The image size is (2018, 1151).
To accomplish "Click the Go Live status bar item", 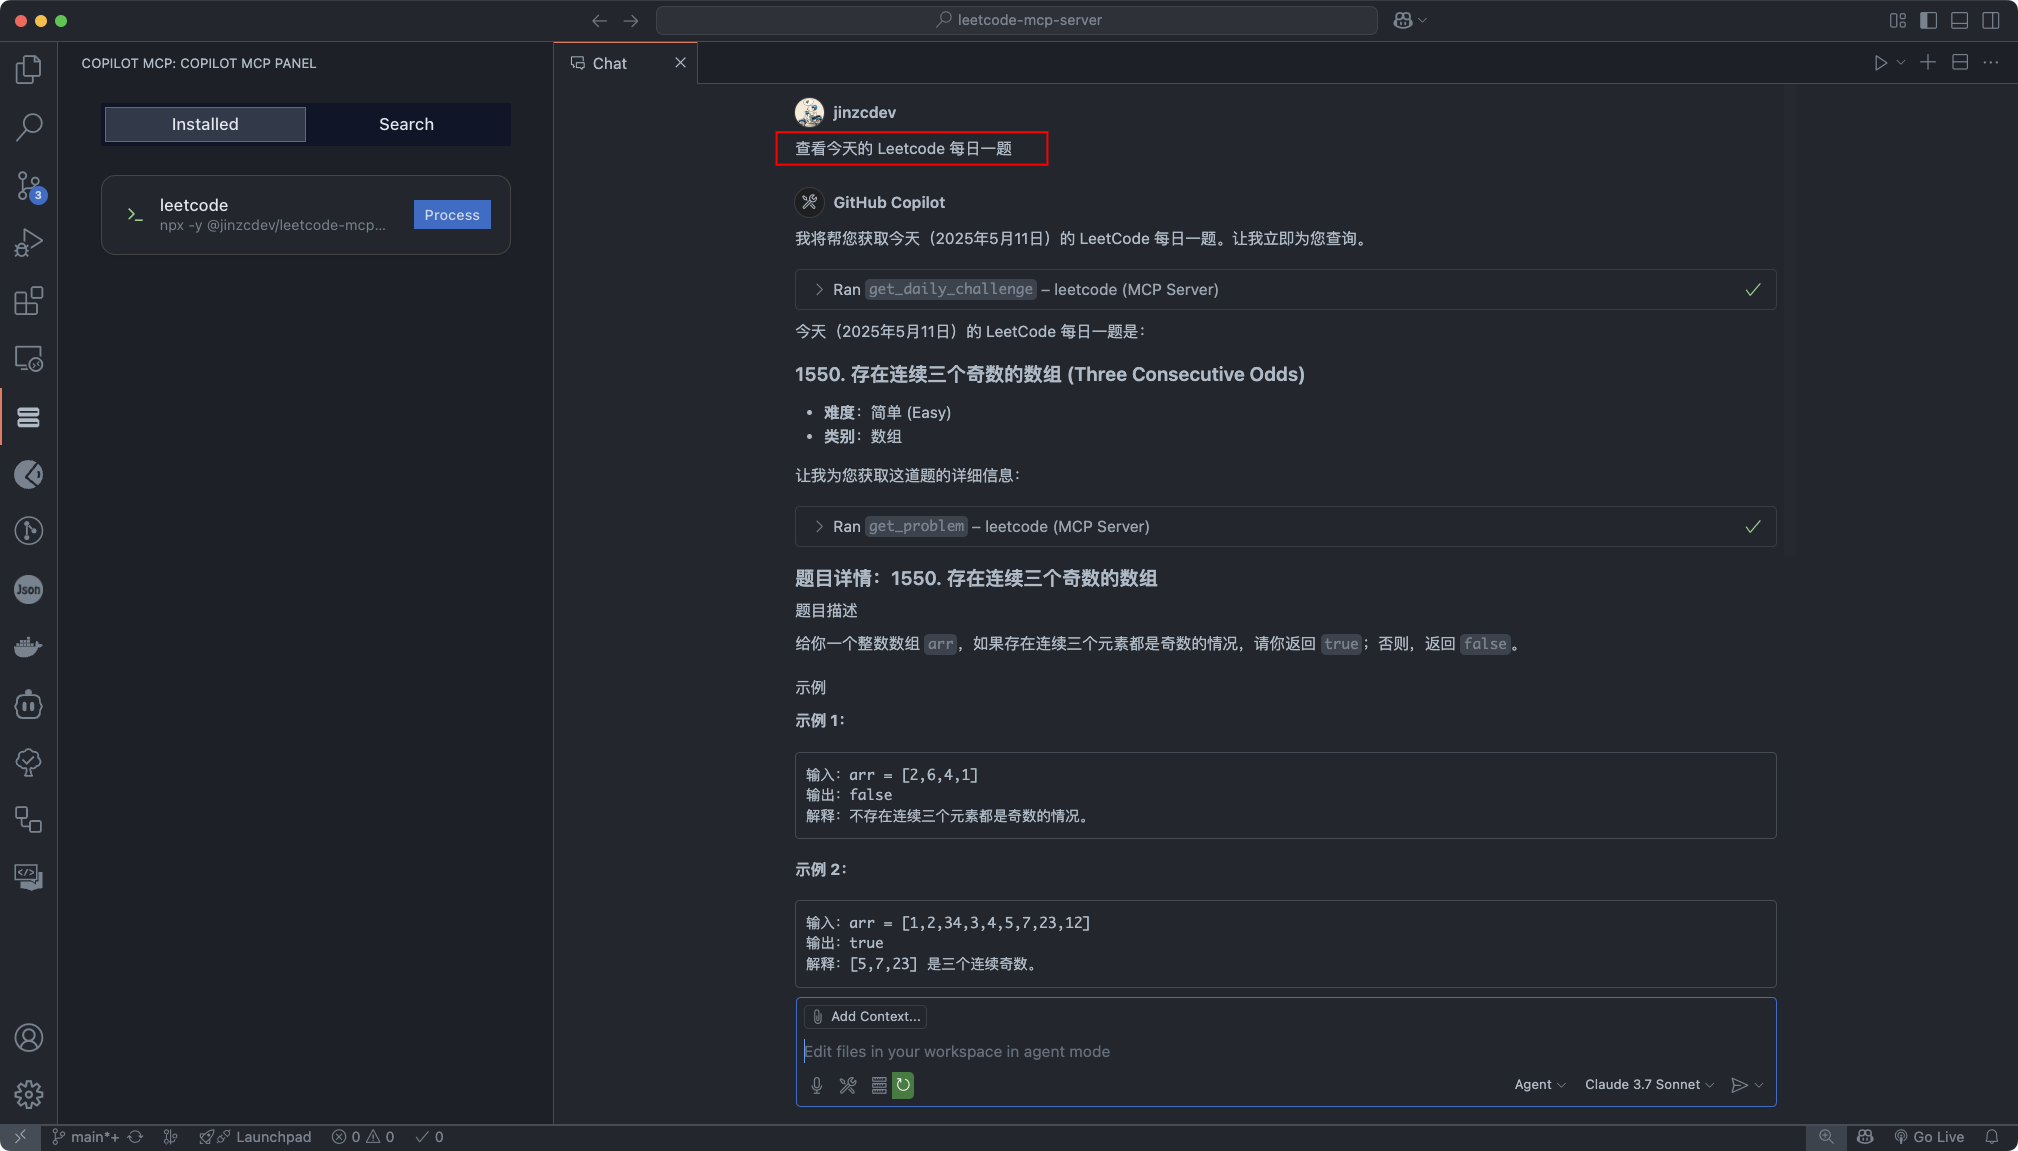I will click(1929, 1137).
